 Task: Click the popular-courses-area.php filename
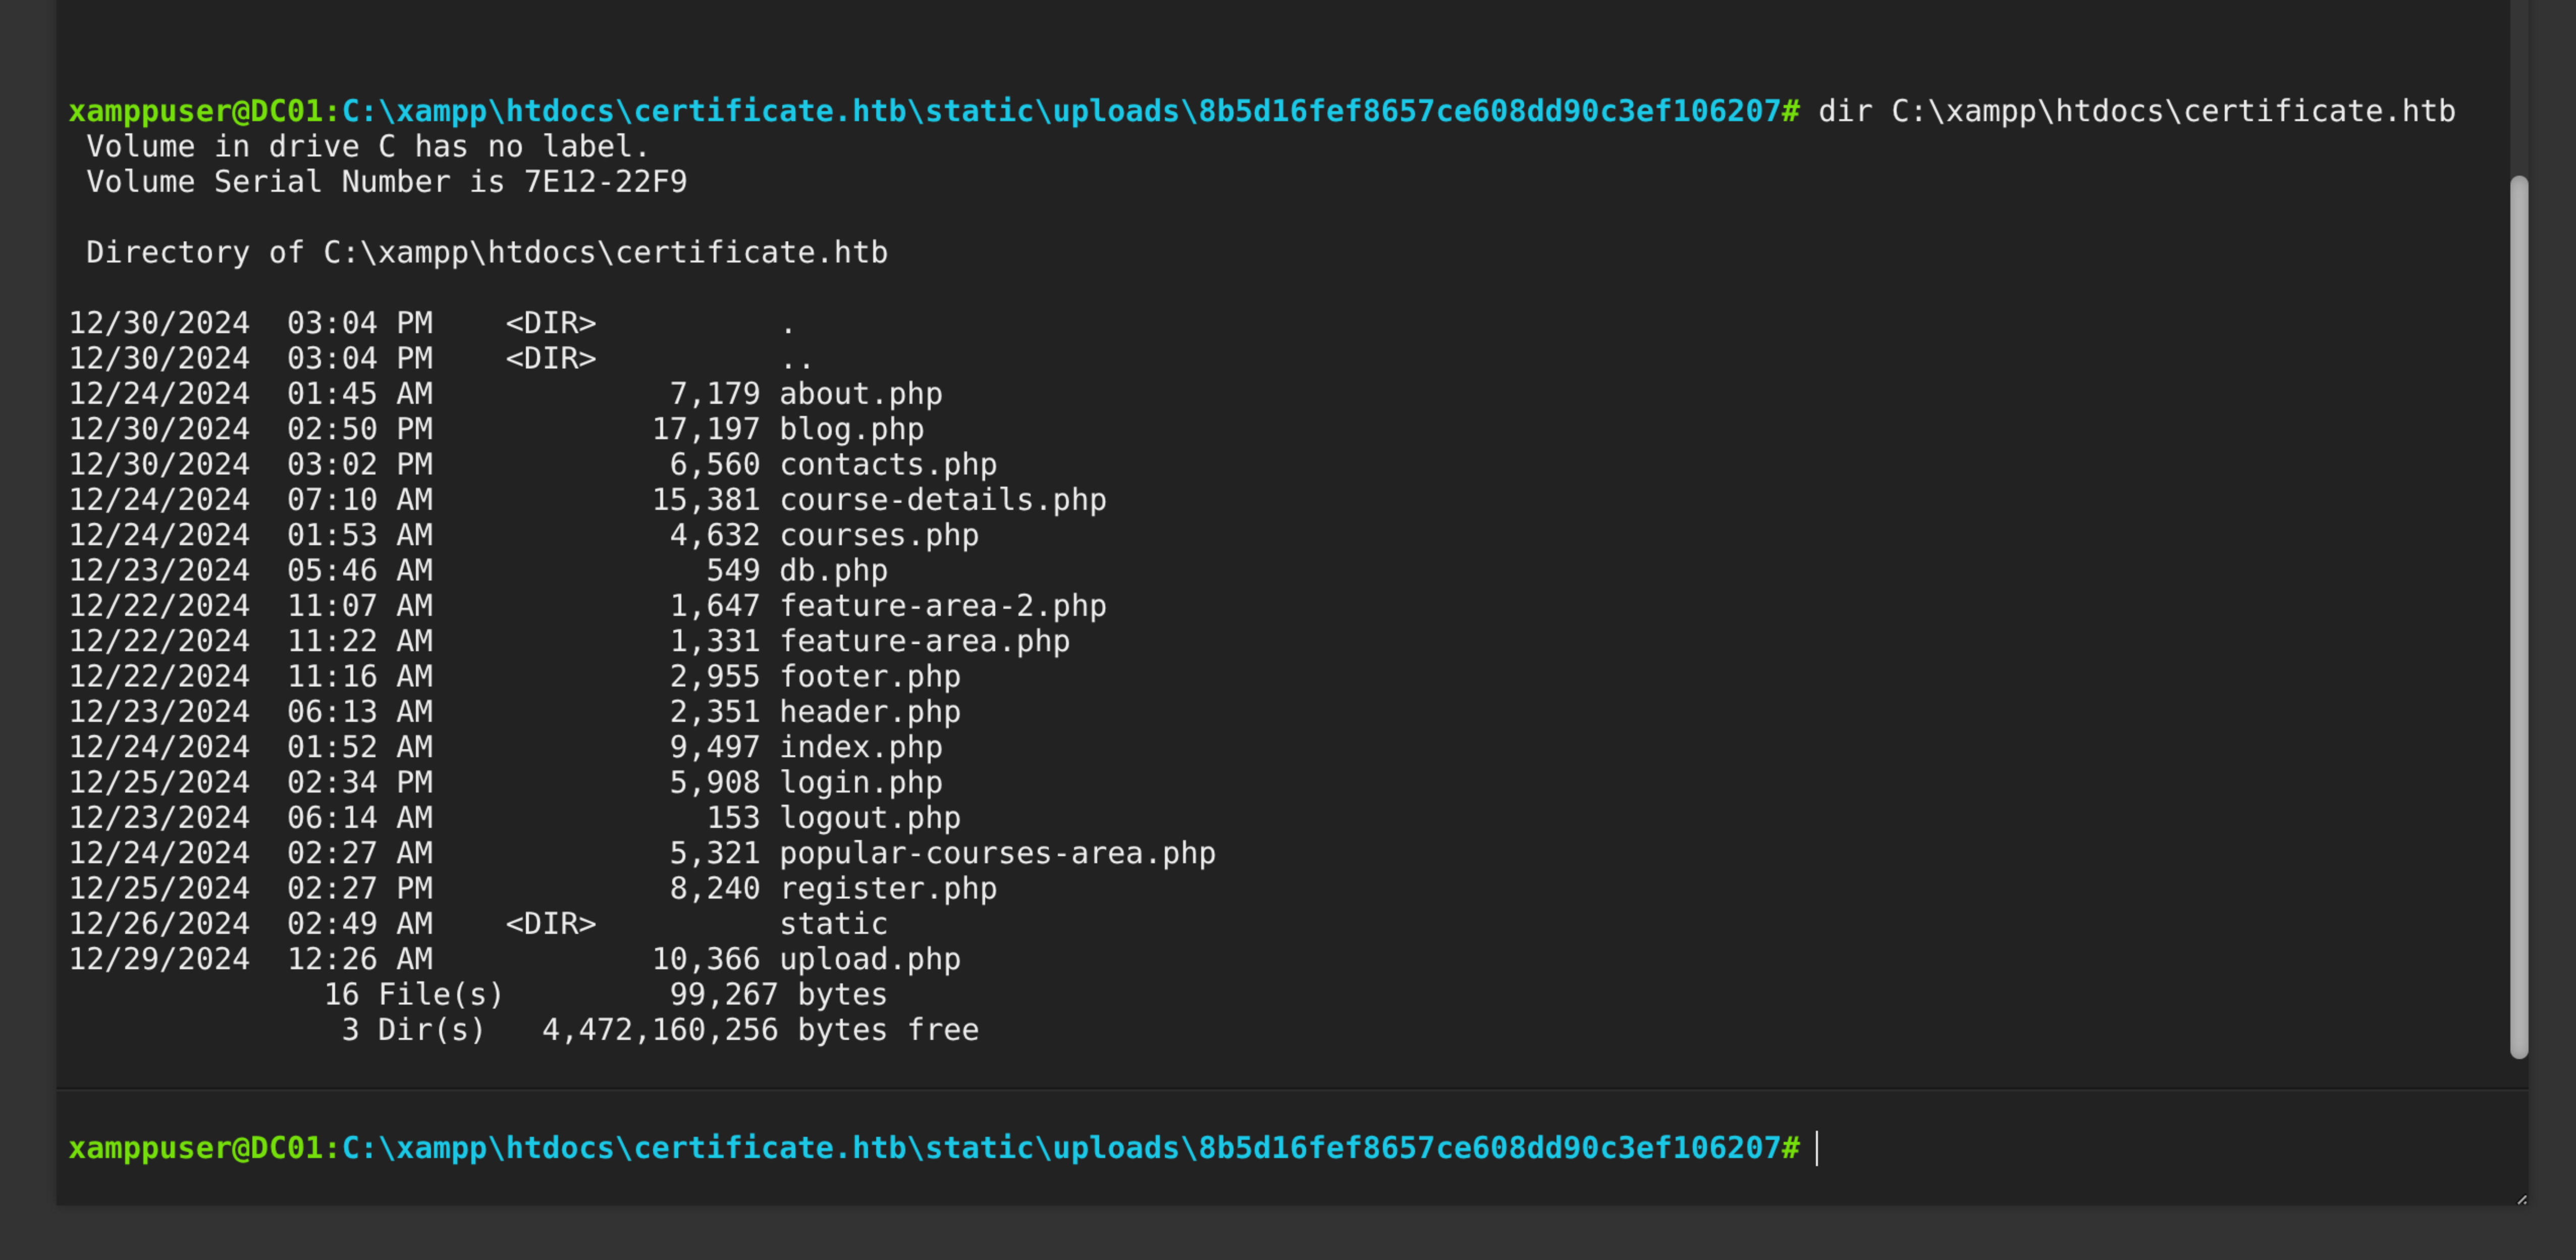997,853
